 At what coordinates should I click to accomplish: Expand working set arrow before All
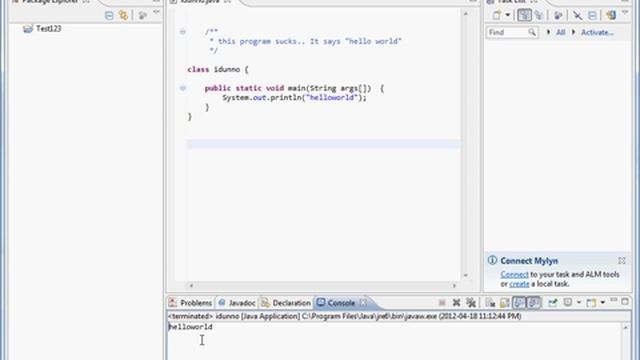tap(548, 32)
